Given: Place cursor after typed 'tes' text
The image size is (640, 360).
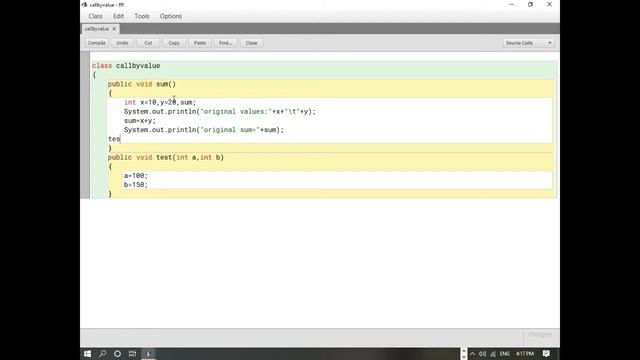Looking at the screenshot, I should (121, 139).
